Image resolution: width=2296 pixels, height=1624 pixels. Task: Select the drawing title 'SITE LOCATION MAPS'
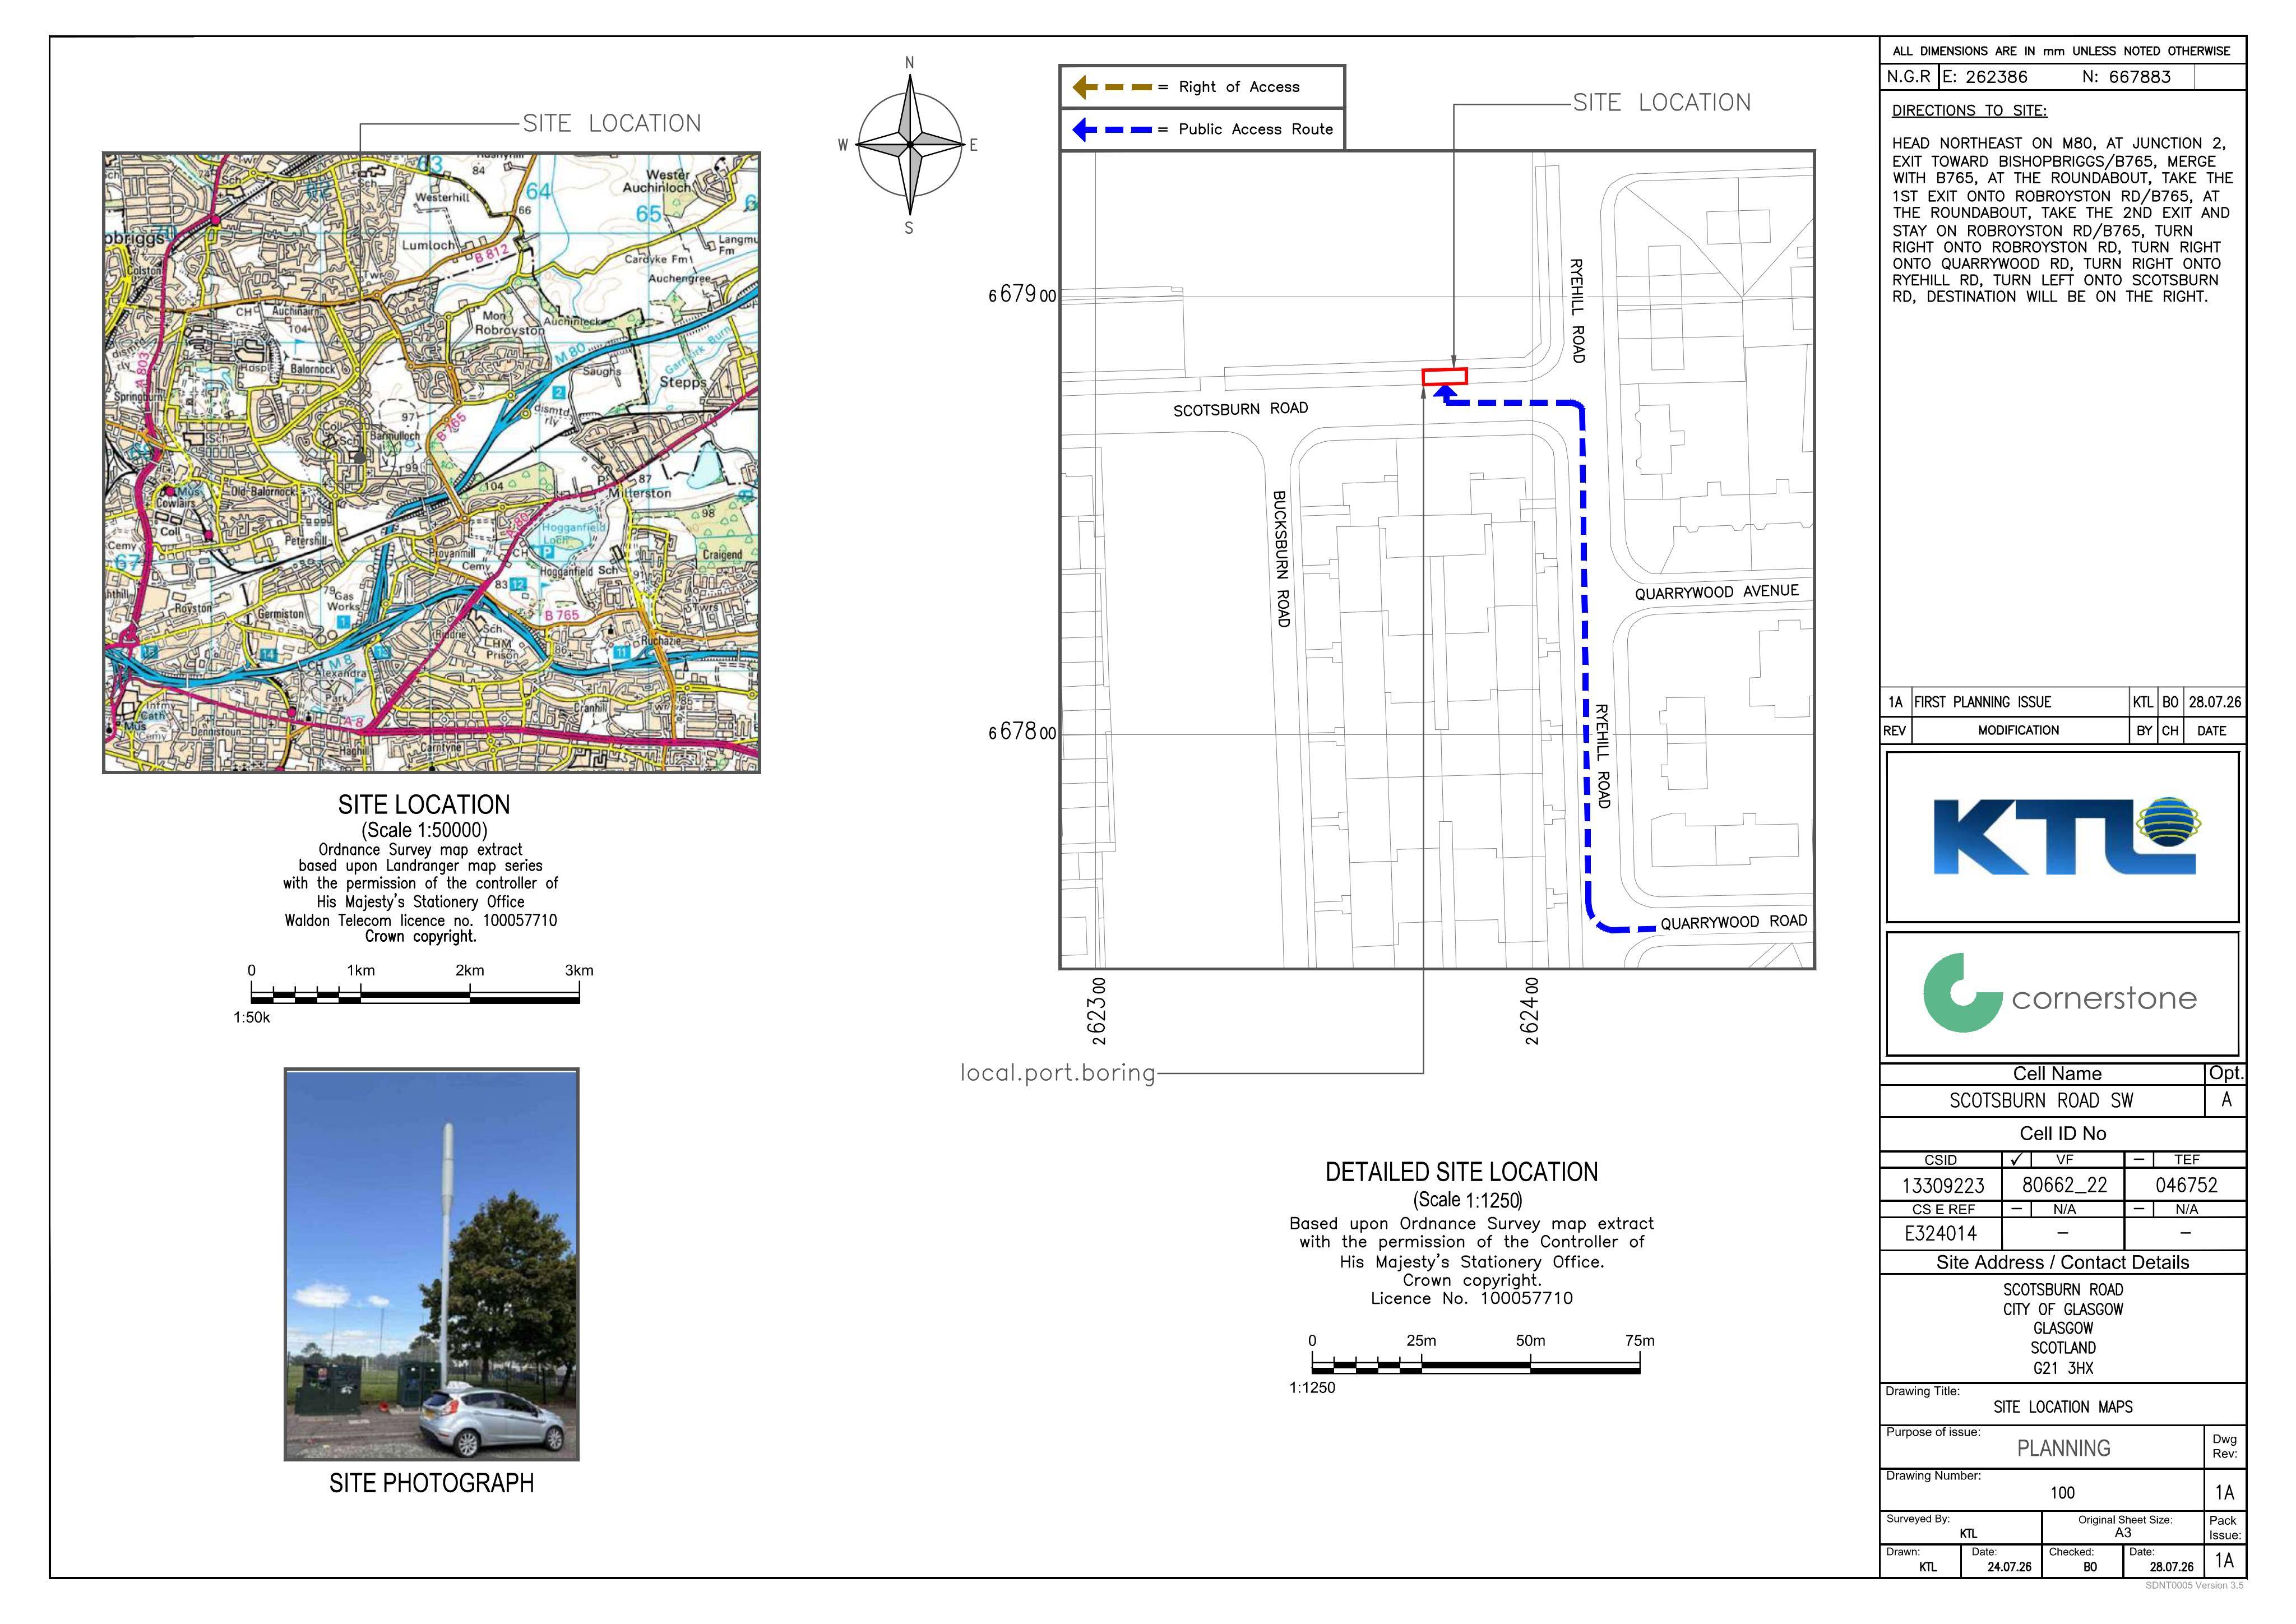point(2062,1407)
